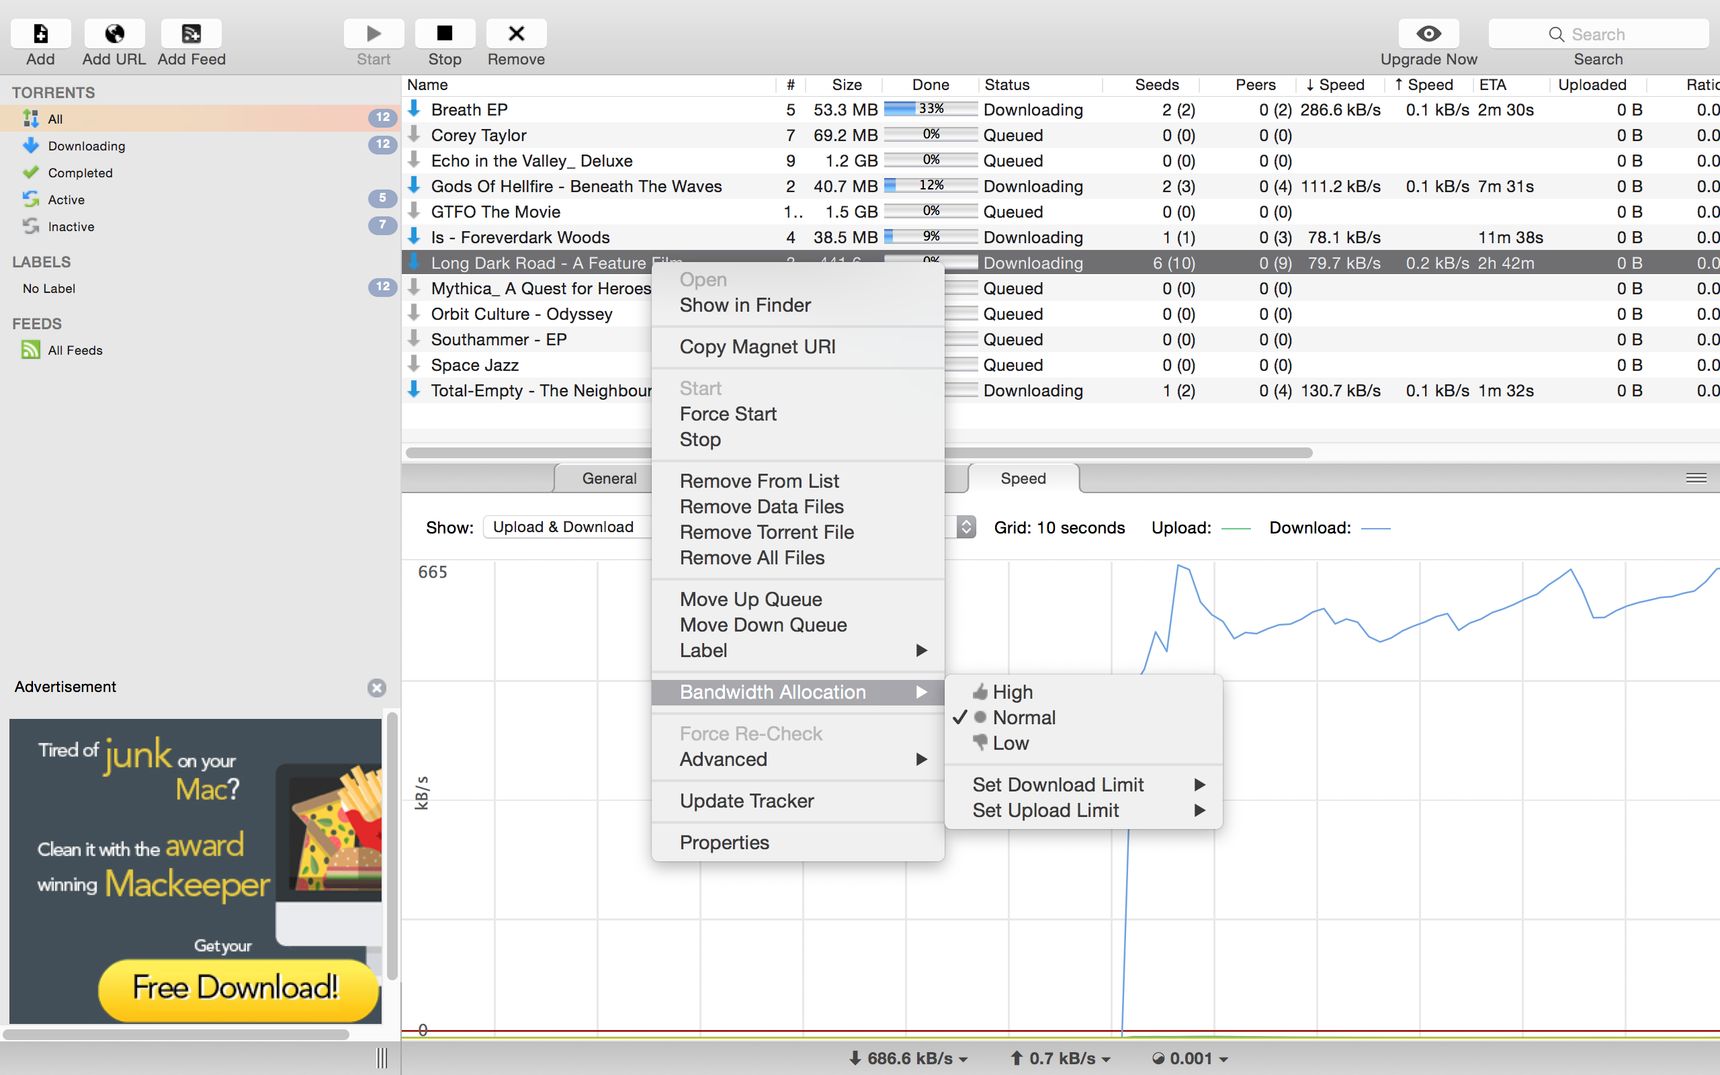Click the Stop square toolbar button
Screen dimensions: 1720x1075
pyautogui.click(x=445, y=34)
